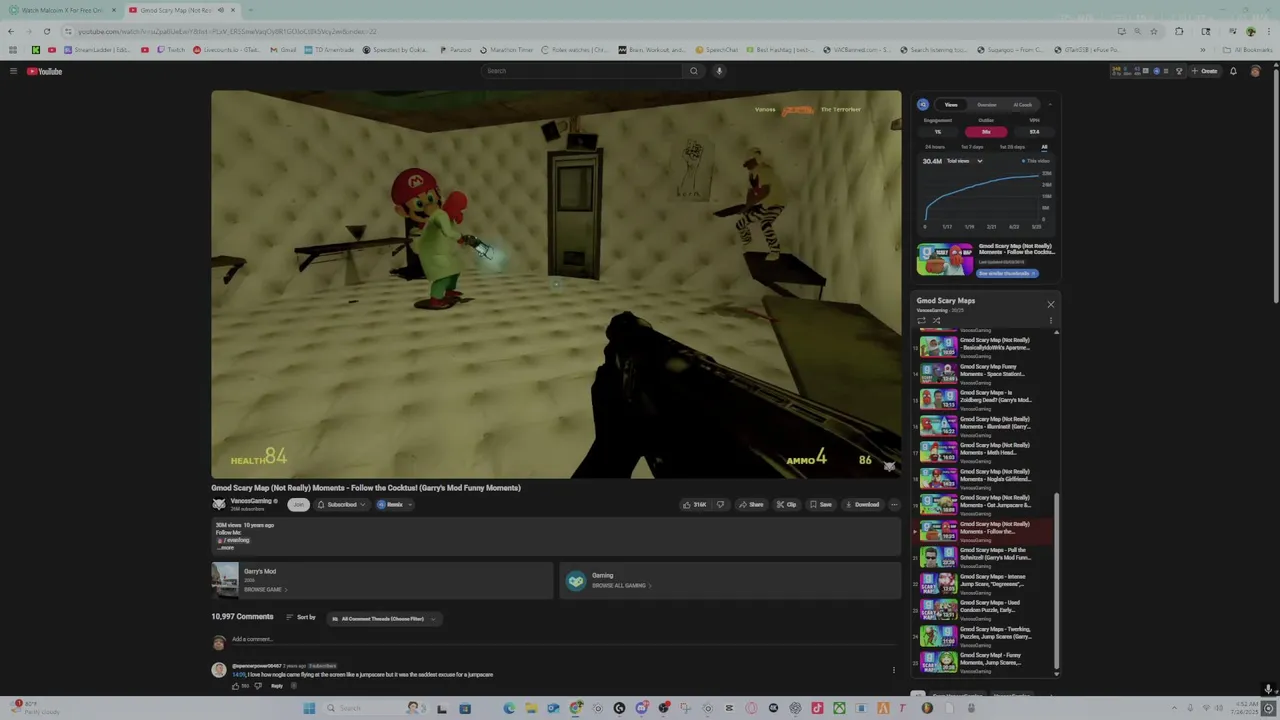Focus the YouTube search field
1280x720 pixels.
(582, 71)
